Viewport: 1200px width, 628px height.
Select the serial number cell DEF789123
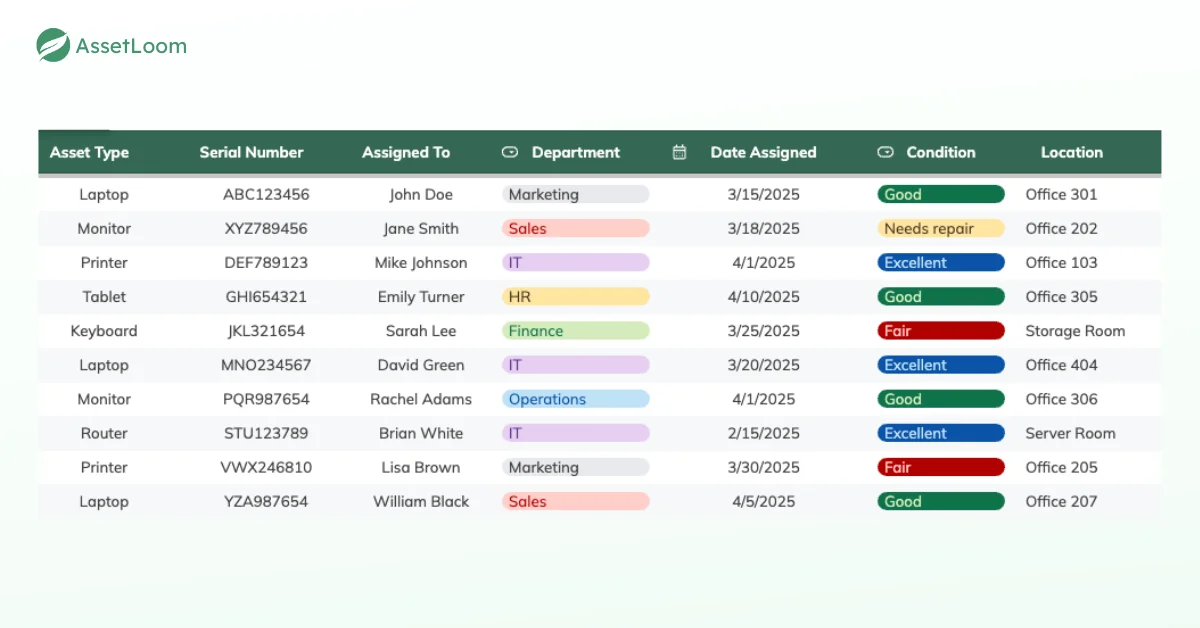pos(266,263)
